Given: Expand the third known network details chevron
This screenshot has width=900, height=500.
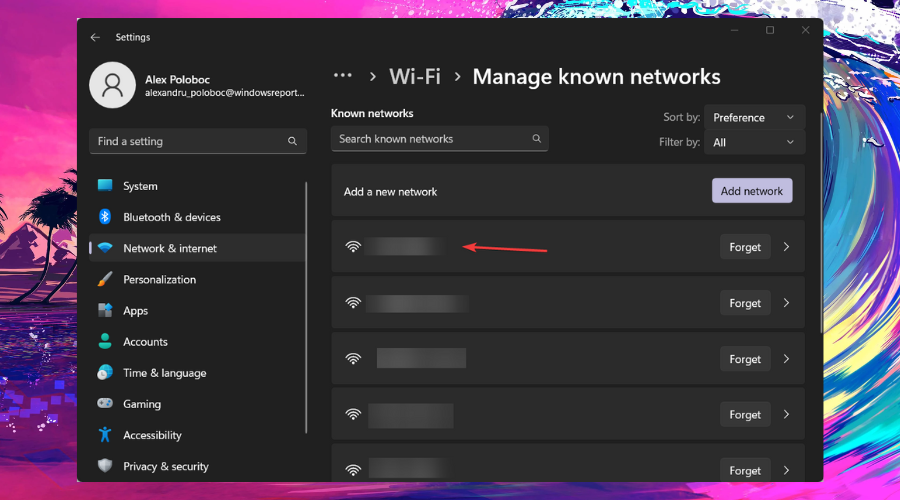Looking at the screenshot, I should 786,359.
